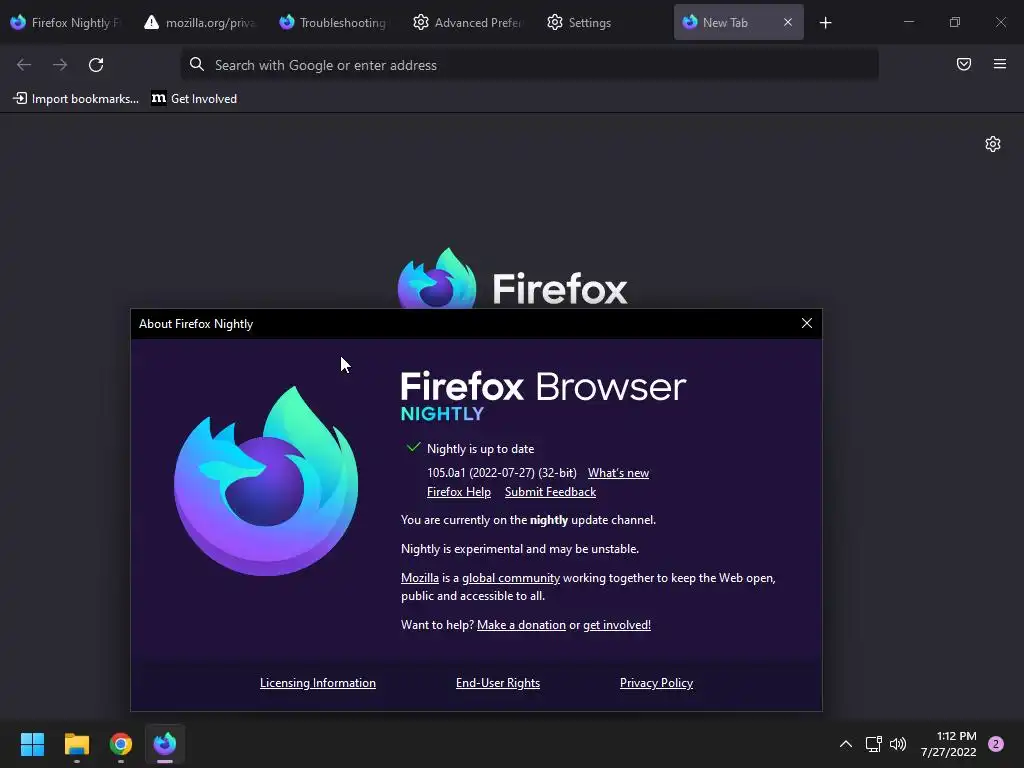1024x768 pixels.
Task: Open the Firefox application menu
Action: click(x=1000, y=64)
